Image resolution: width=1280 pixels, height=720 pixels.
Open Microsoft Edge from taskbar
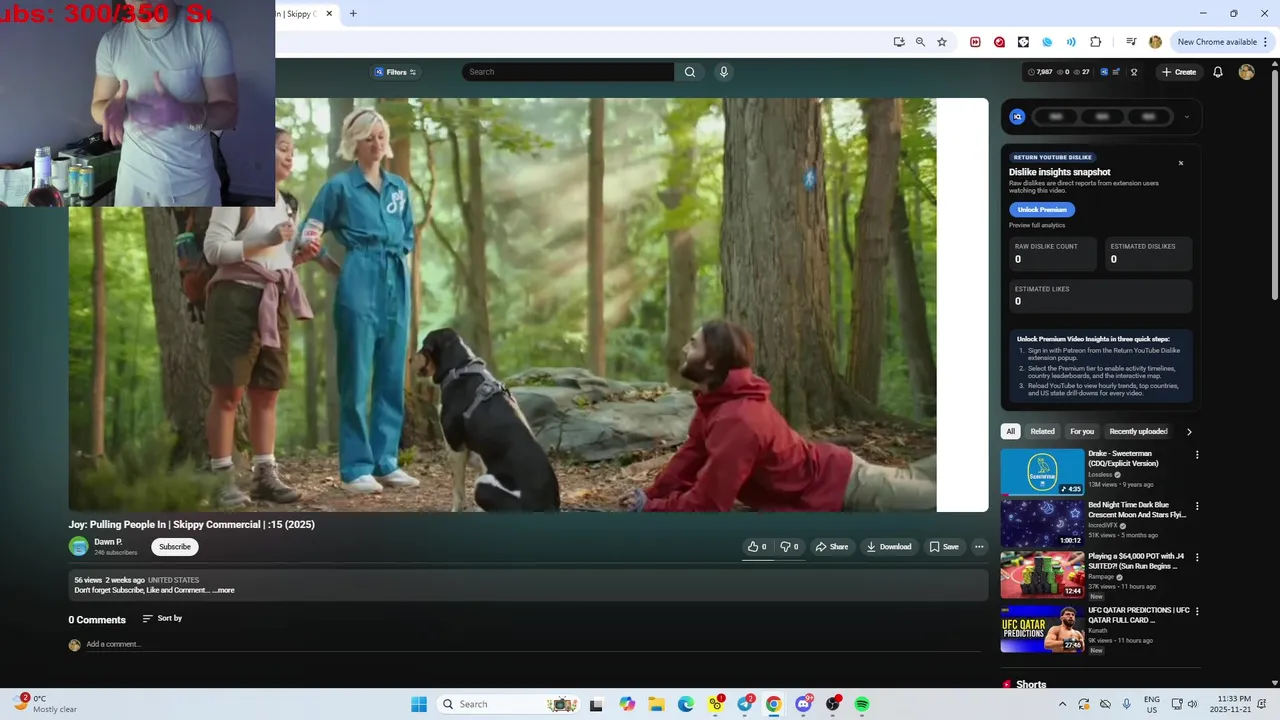(686, 704)
